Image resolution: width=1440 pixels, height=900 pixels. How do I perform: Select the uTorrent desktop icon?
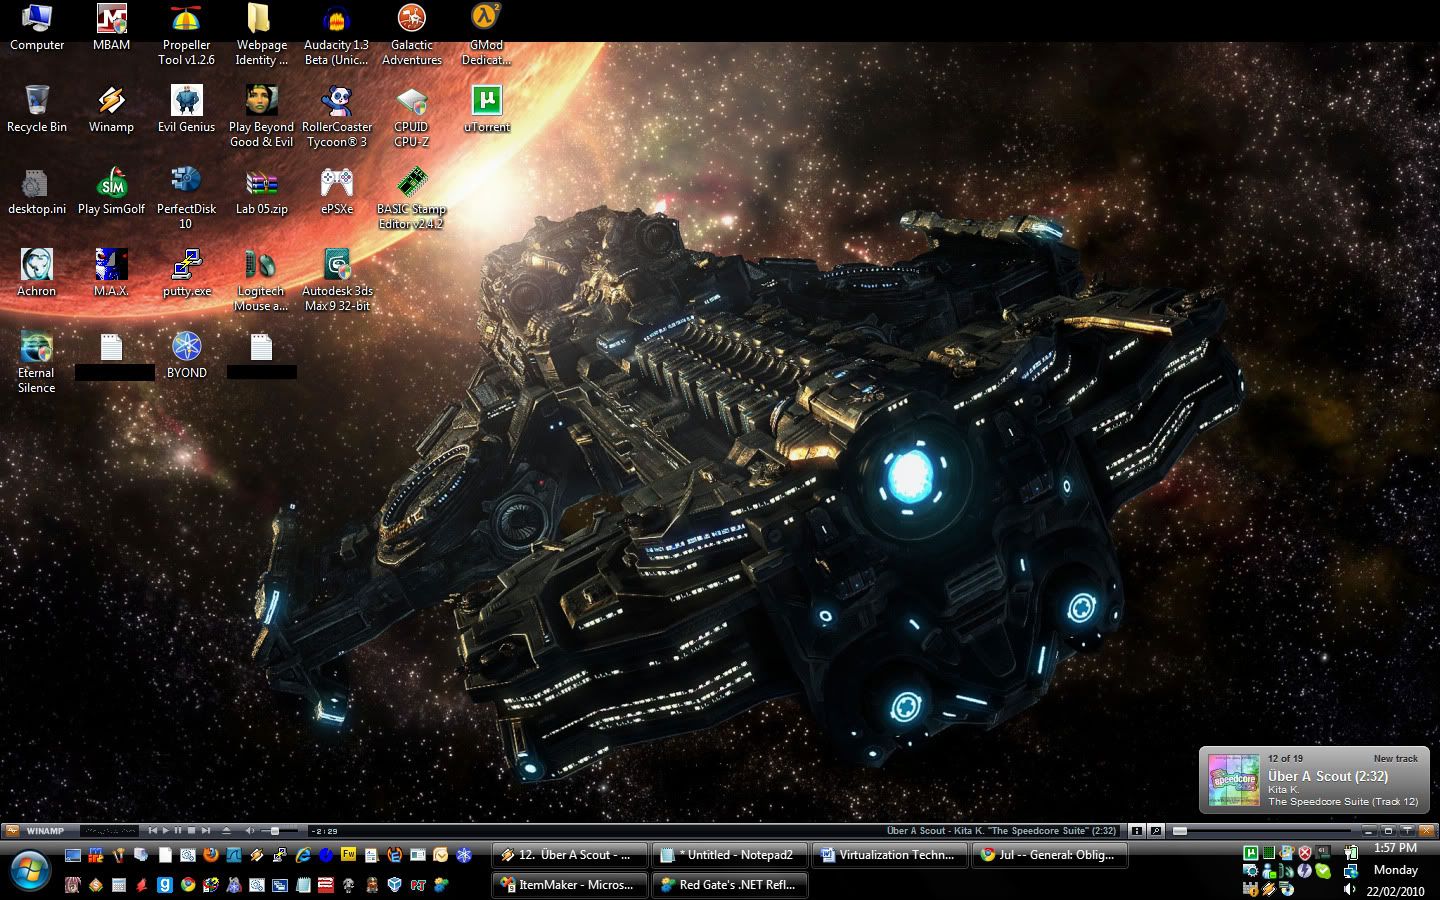[x=486, y=109]
